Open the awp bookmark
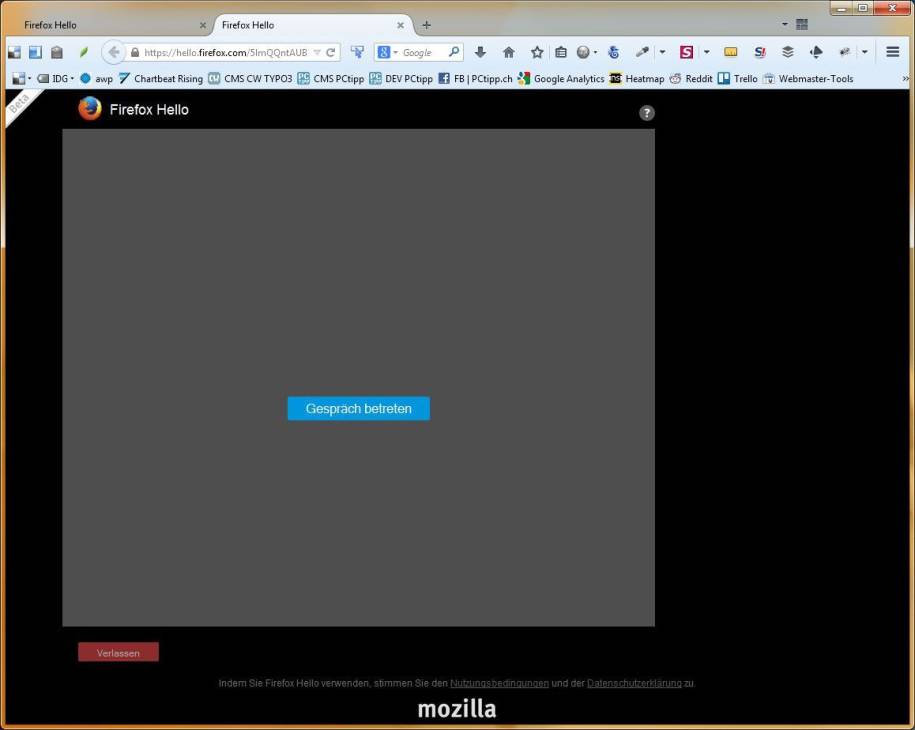Viewport: 915px width, 730px height. (96, 79)
